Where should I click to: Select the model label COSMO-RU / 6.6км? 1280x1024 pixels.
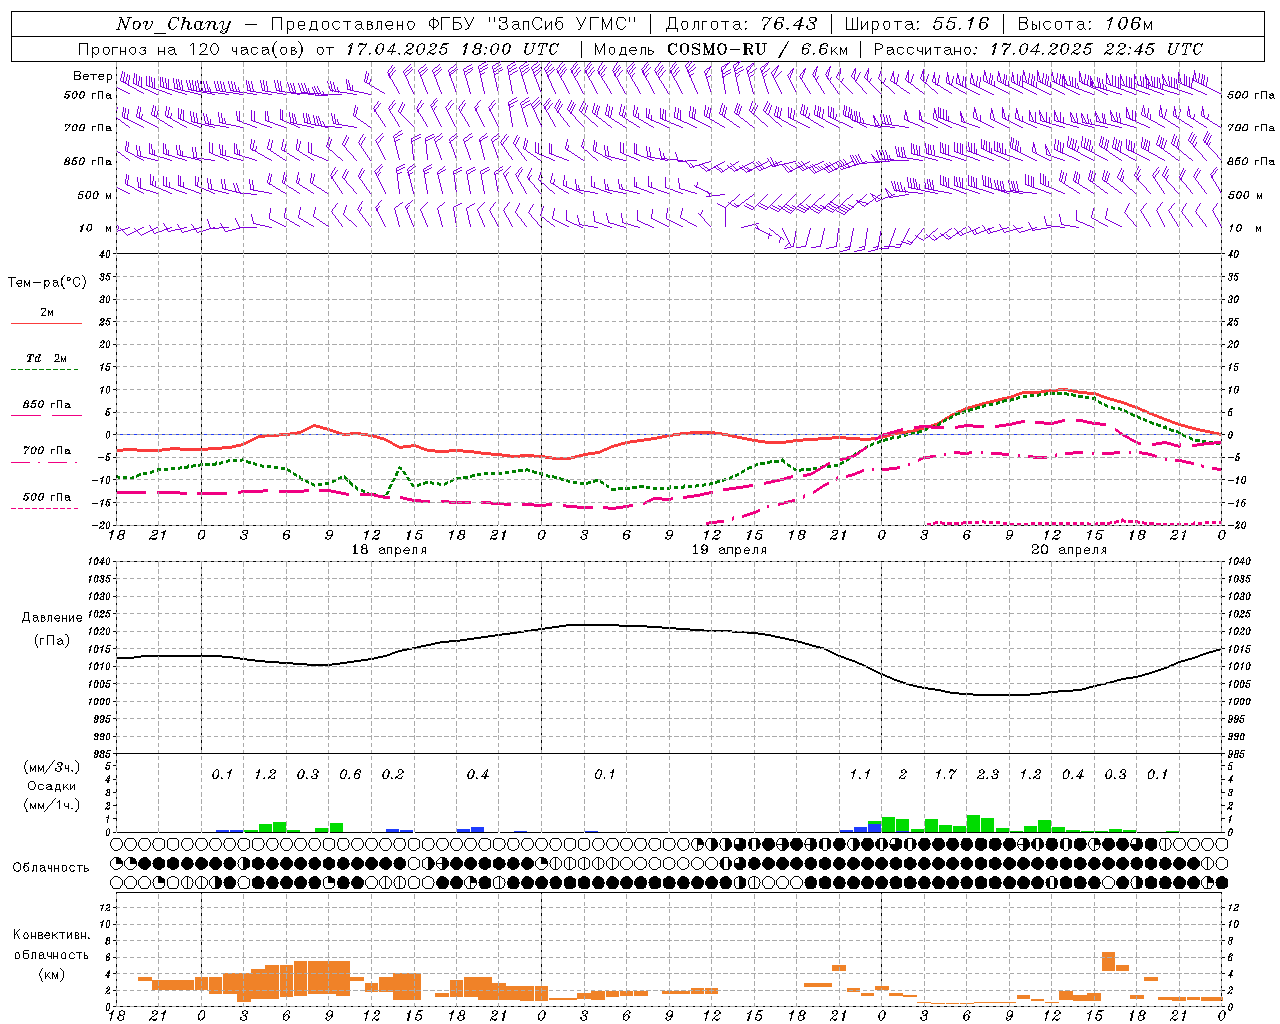point(757,49)
